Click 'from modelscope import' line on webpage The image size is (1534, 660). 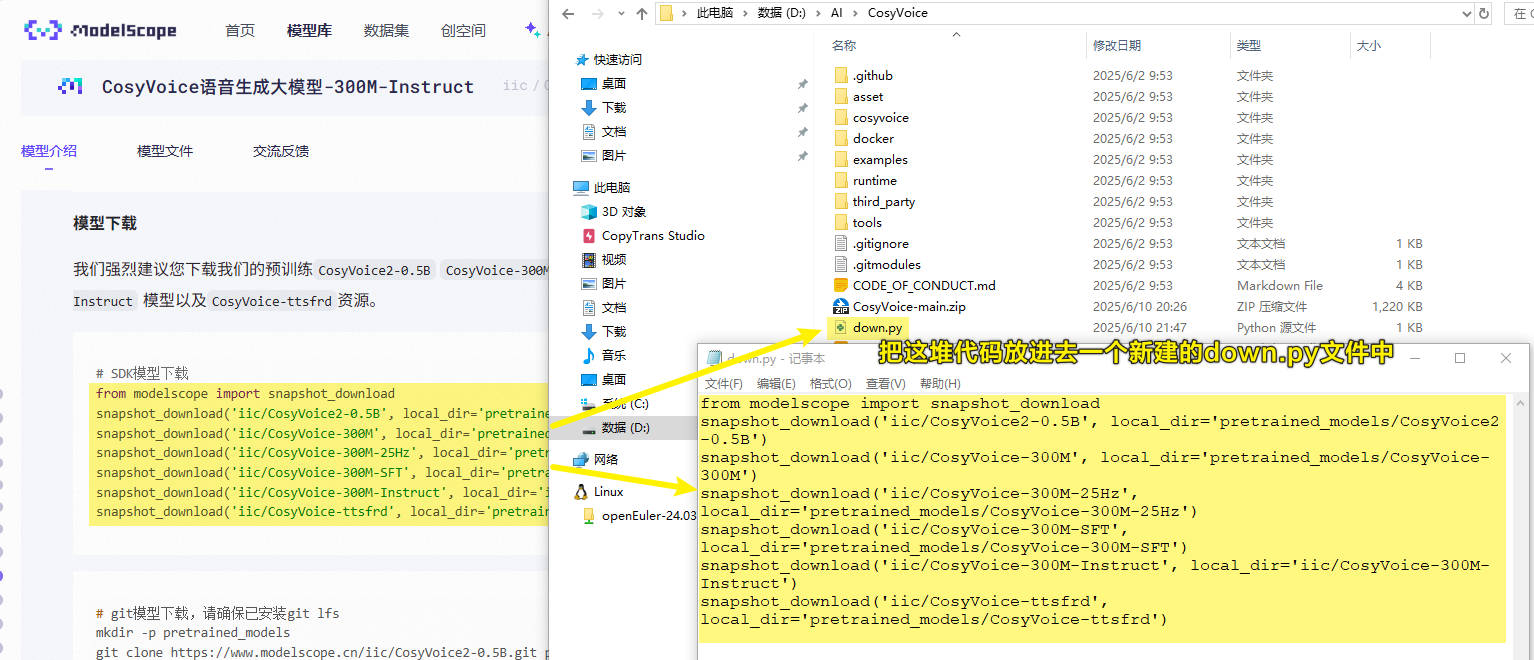246,394
